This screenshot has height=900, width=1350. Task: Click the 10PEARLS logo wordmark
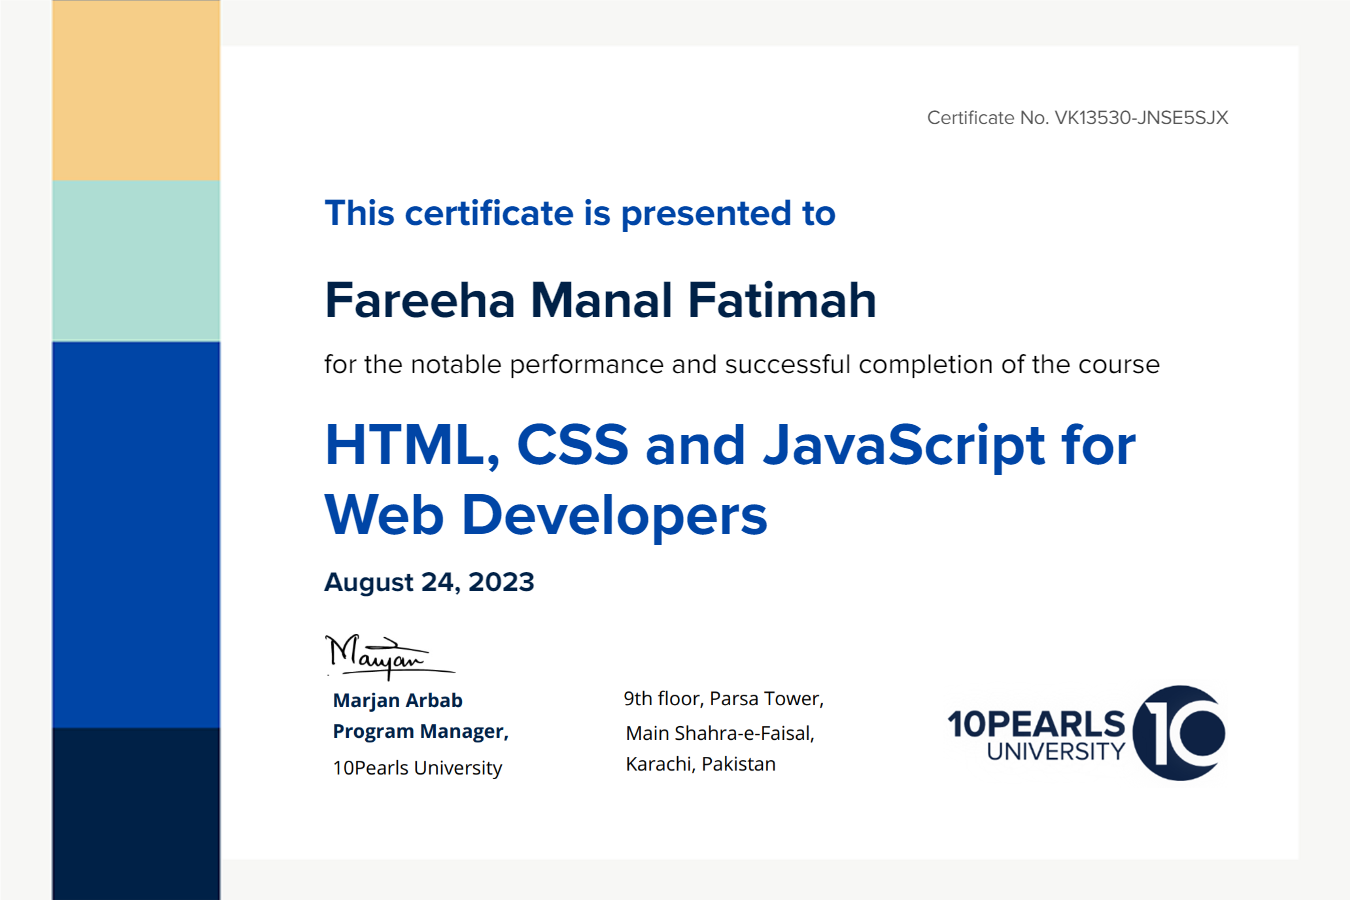[1036, 723]
